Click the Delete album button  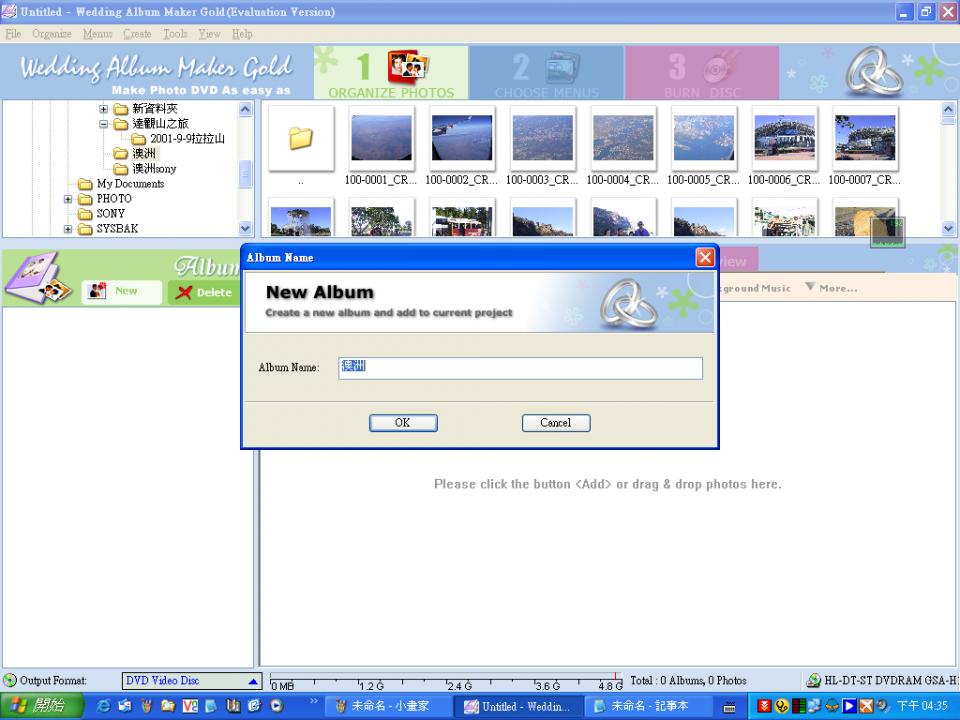[x=204, y=292]
